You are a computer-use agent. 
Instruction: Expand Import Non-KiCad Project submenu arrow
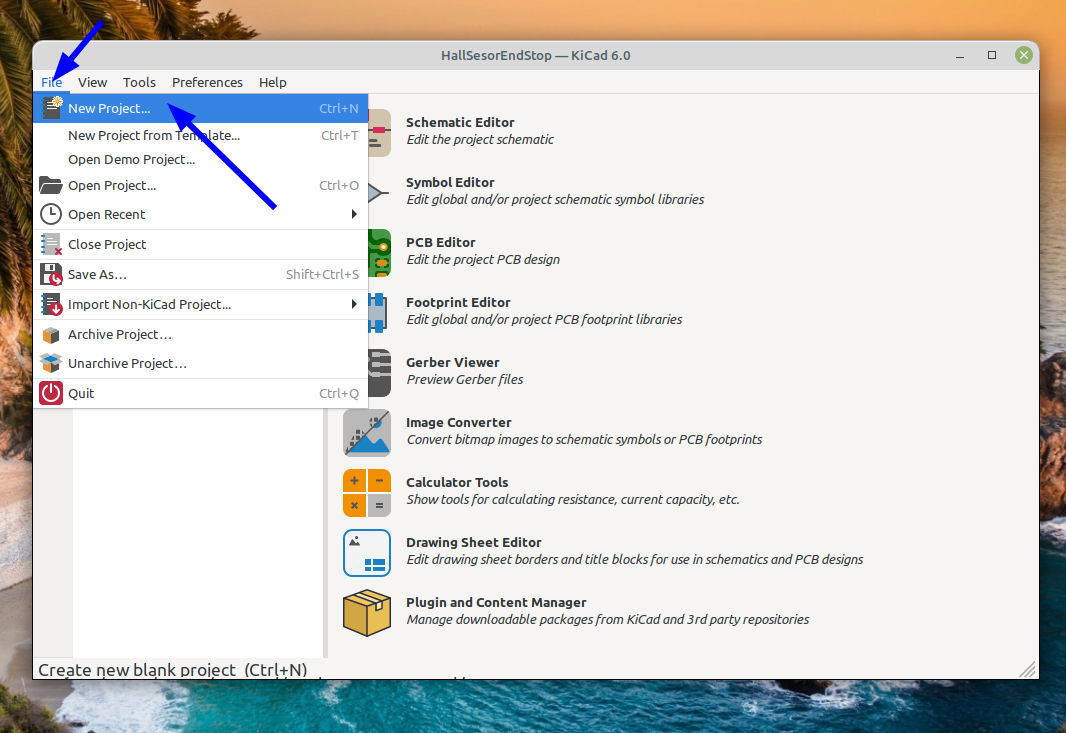tap(354, 304)
